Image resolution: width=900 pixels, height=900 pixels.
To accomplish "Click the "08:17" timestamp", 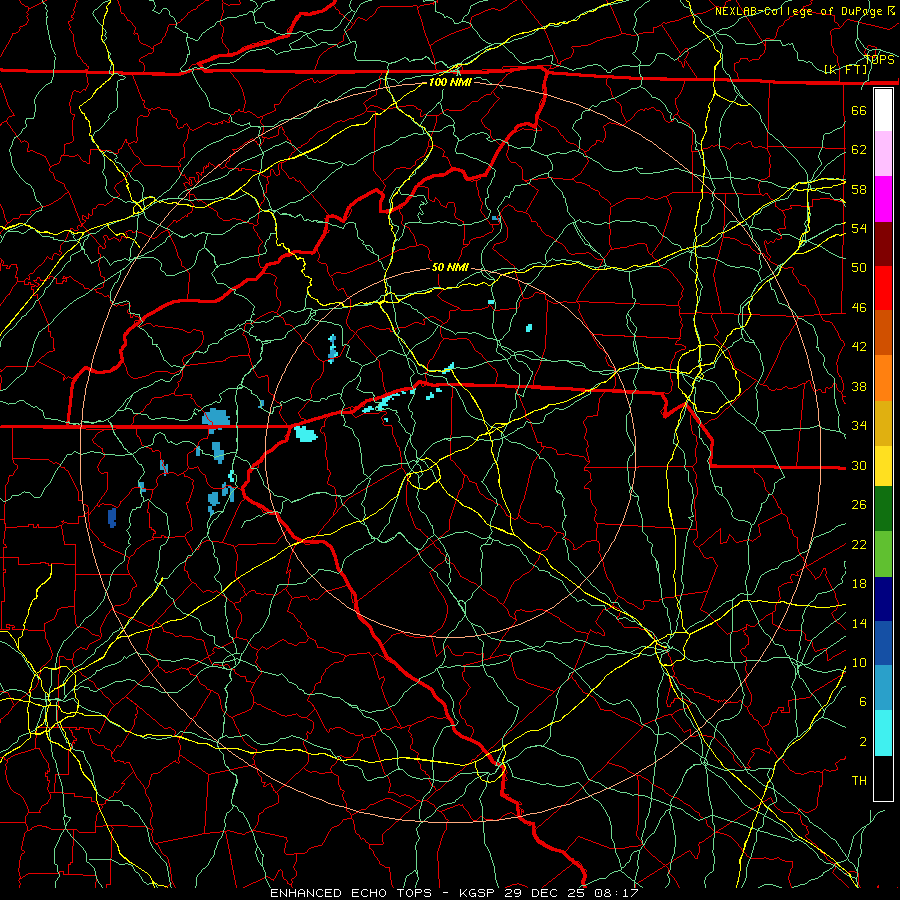I will pyautogui.click(x=616, y=893).
